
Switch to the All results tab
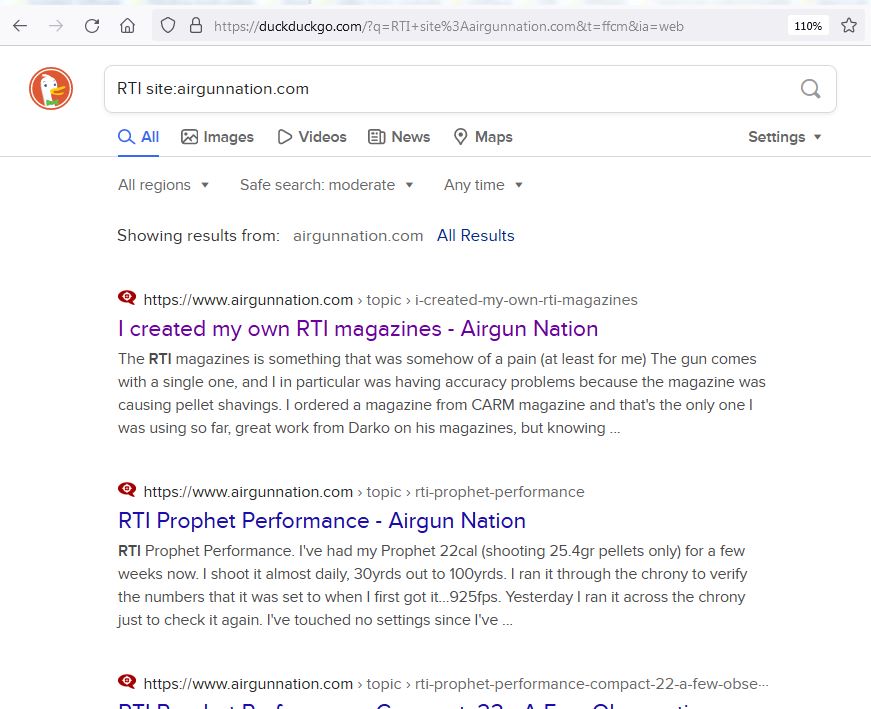(x=138, y=137)
